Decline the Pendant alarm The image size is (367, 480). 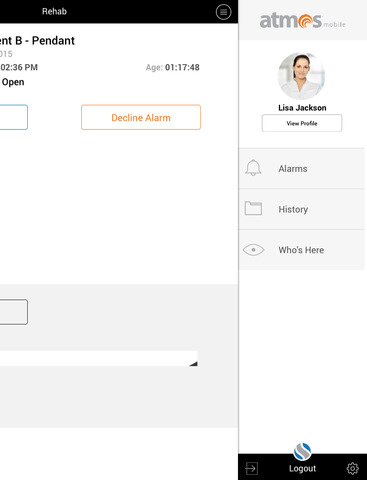click(141, 117)
